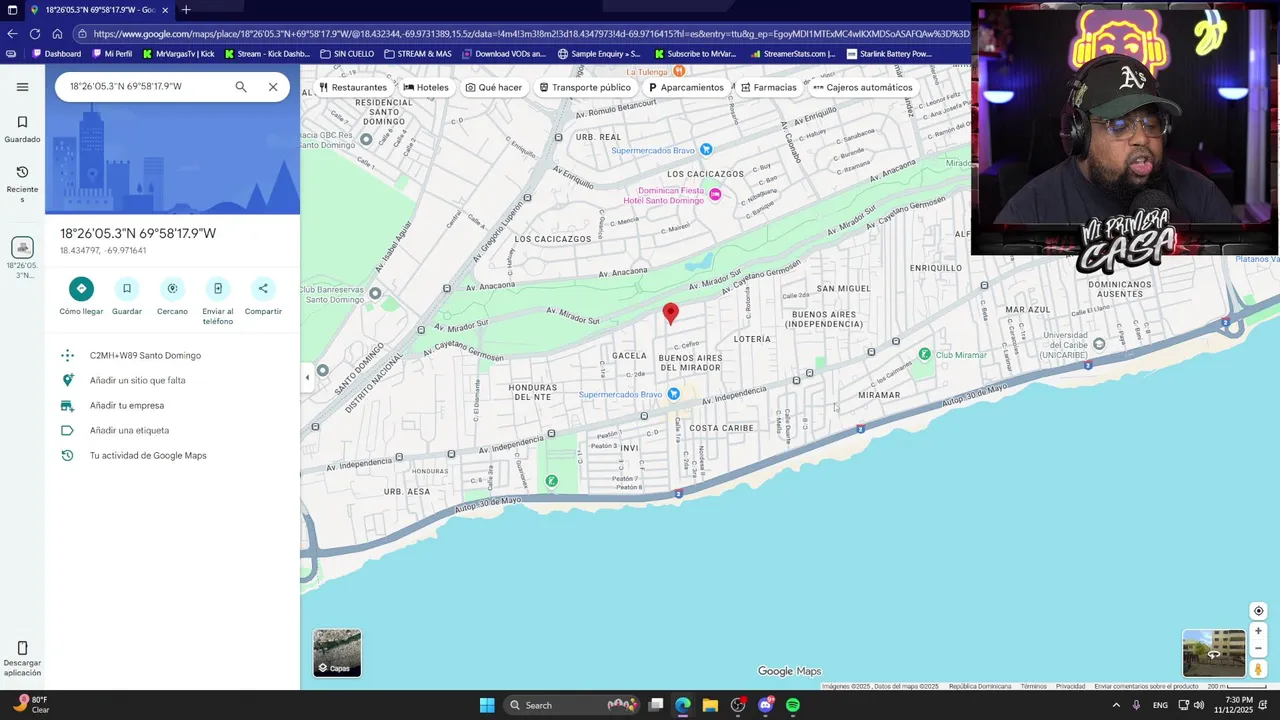
Task: Zoom in with the plus button
Action: pyautogui.click(x=1259, y=632)
